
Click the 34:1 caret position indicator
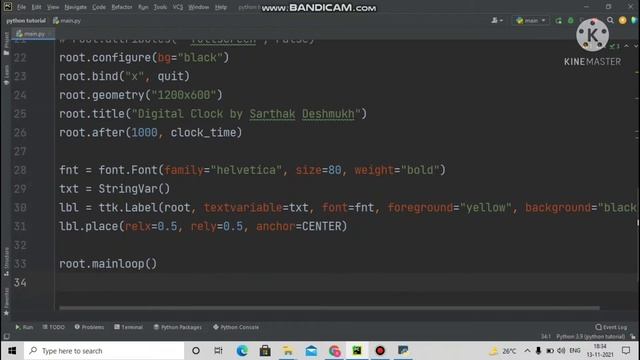coord(546,336)
